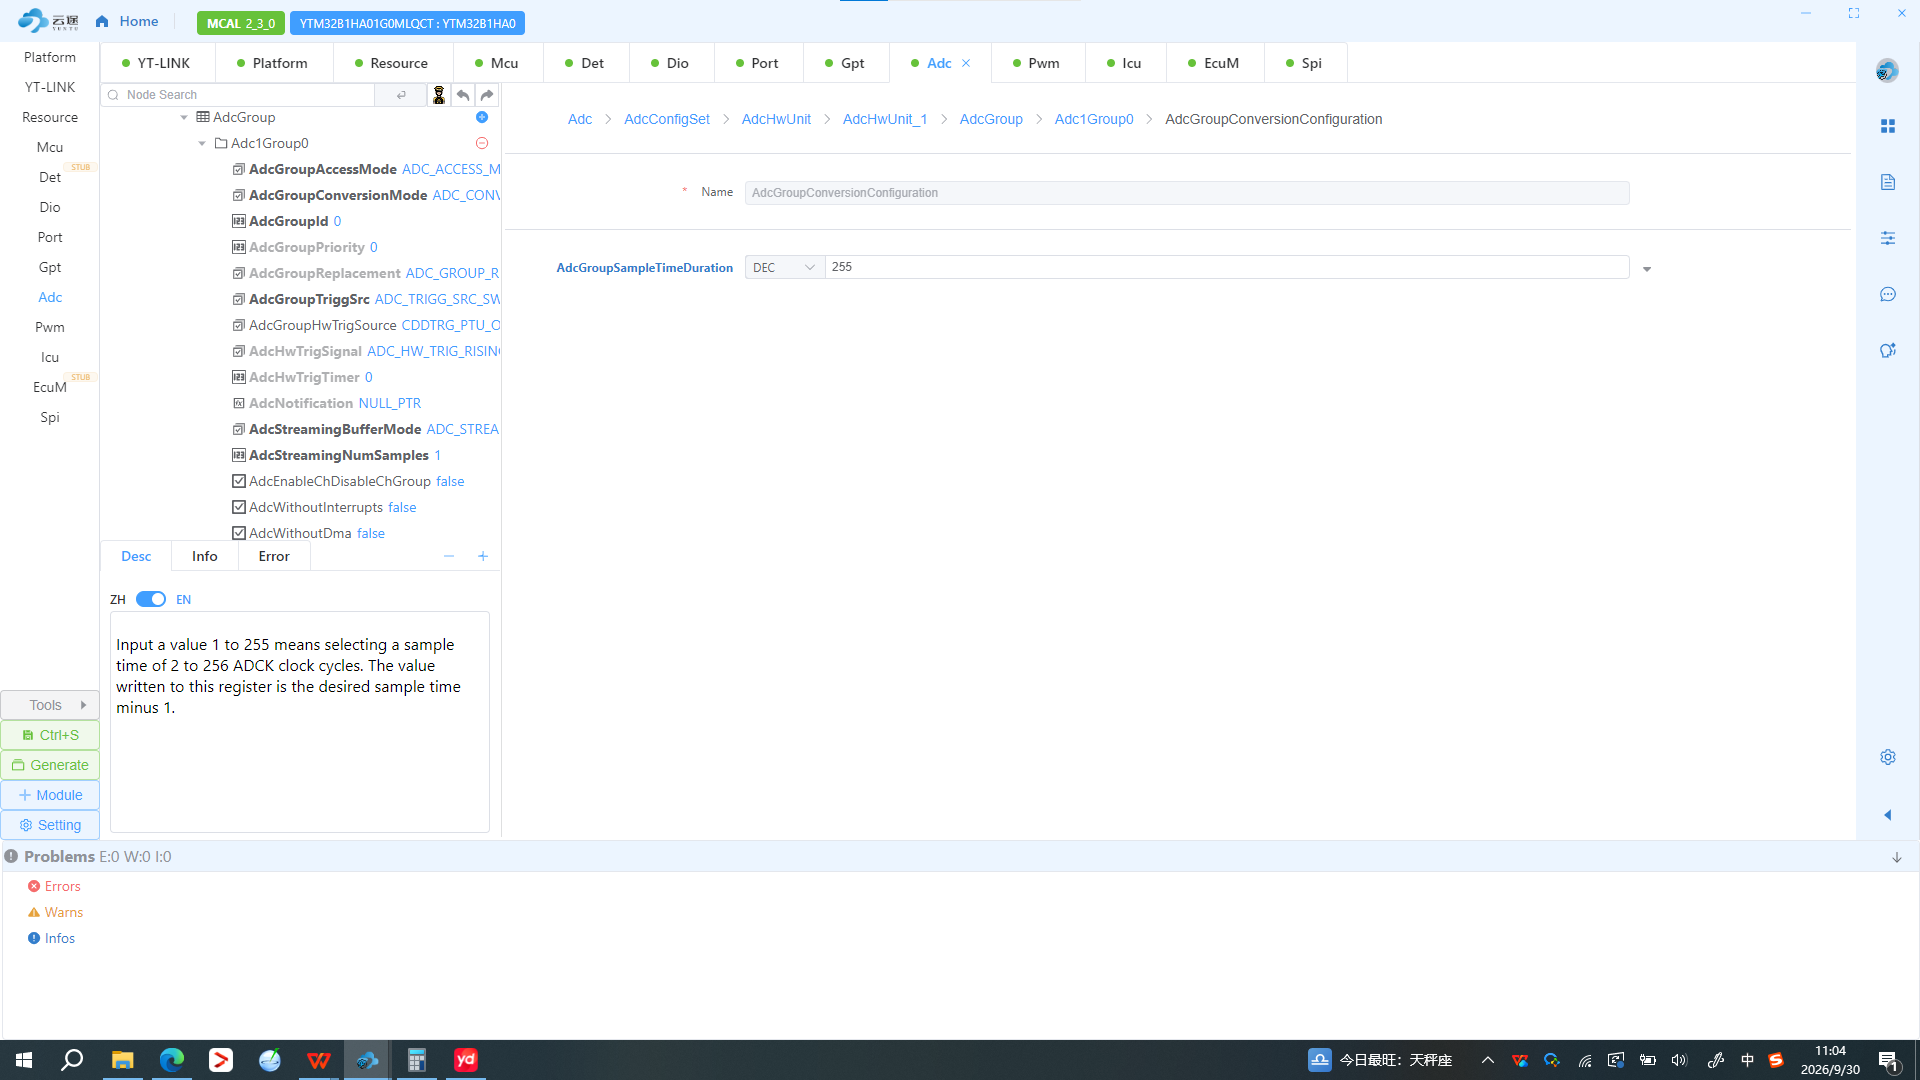Image resolution: width=1920 pixels, height=1080 pixels.
Task: Collapse the AdcGroup tree node
Action: [x=184, y=117]
